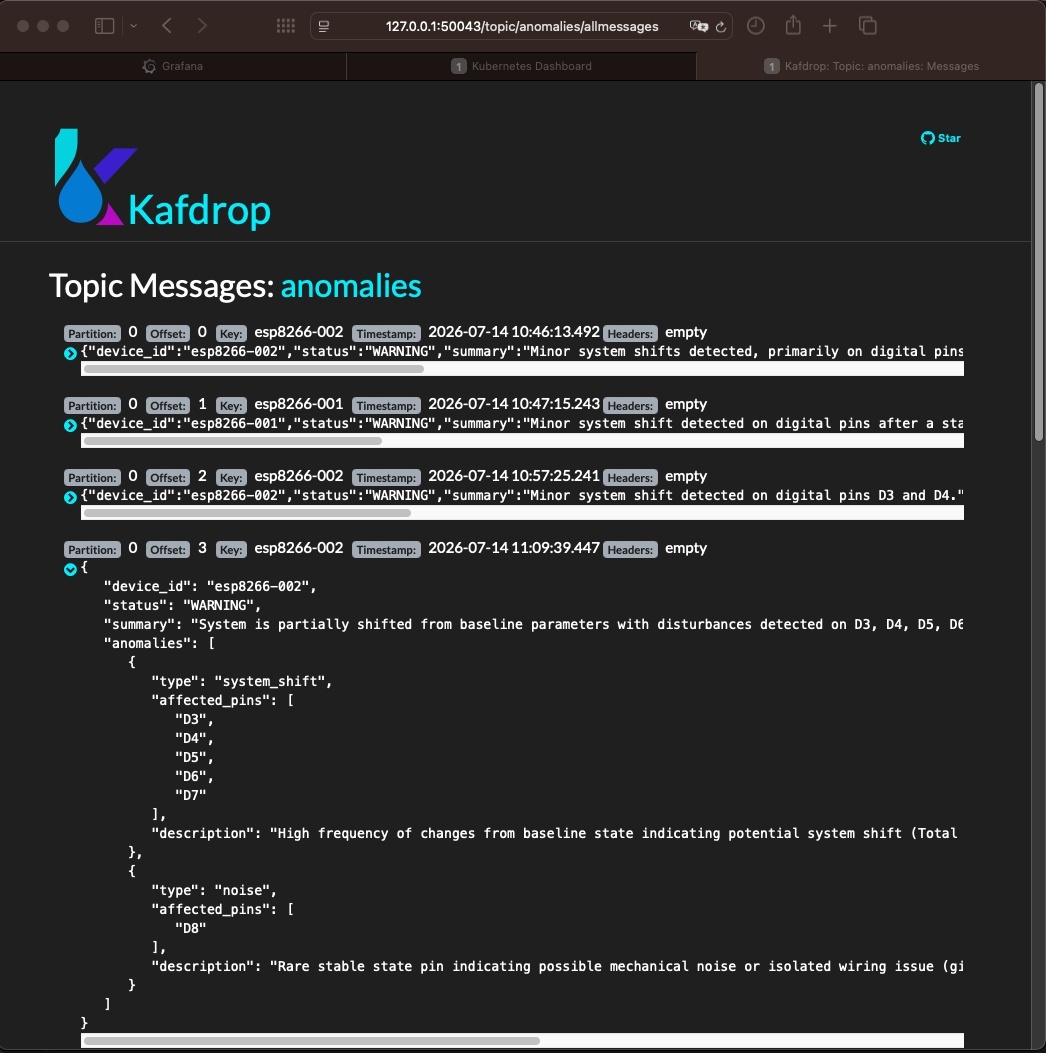Screen dimensions: 1046x1053
Task: Select Kafdrop Topic anomalies Messages tab
Action: pos(871,66)
